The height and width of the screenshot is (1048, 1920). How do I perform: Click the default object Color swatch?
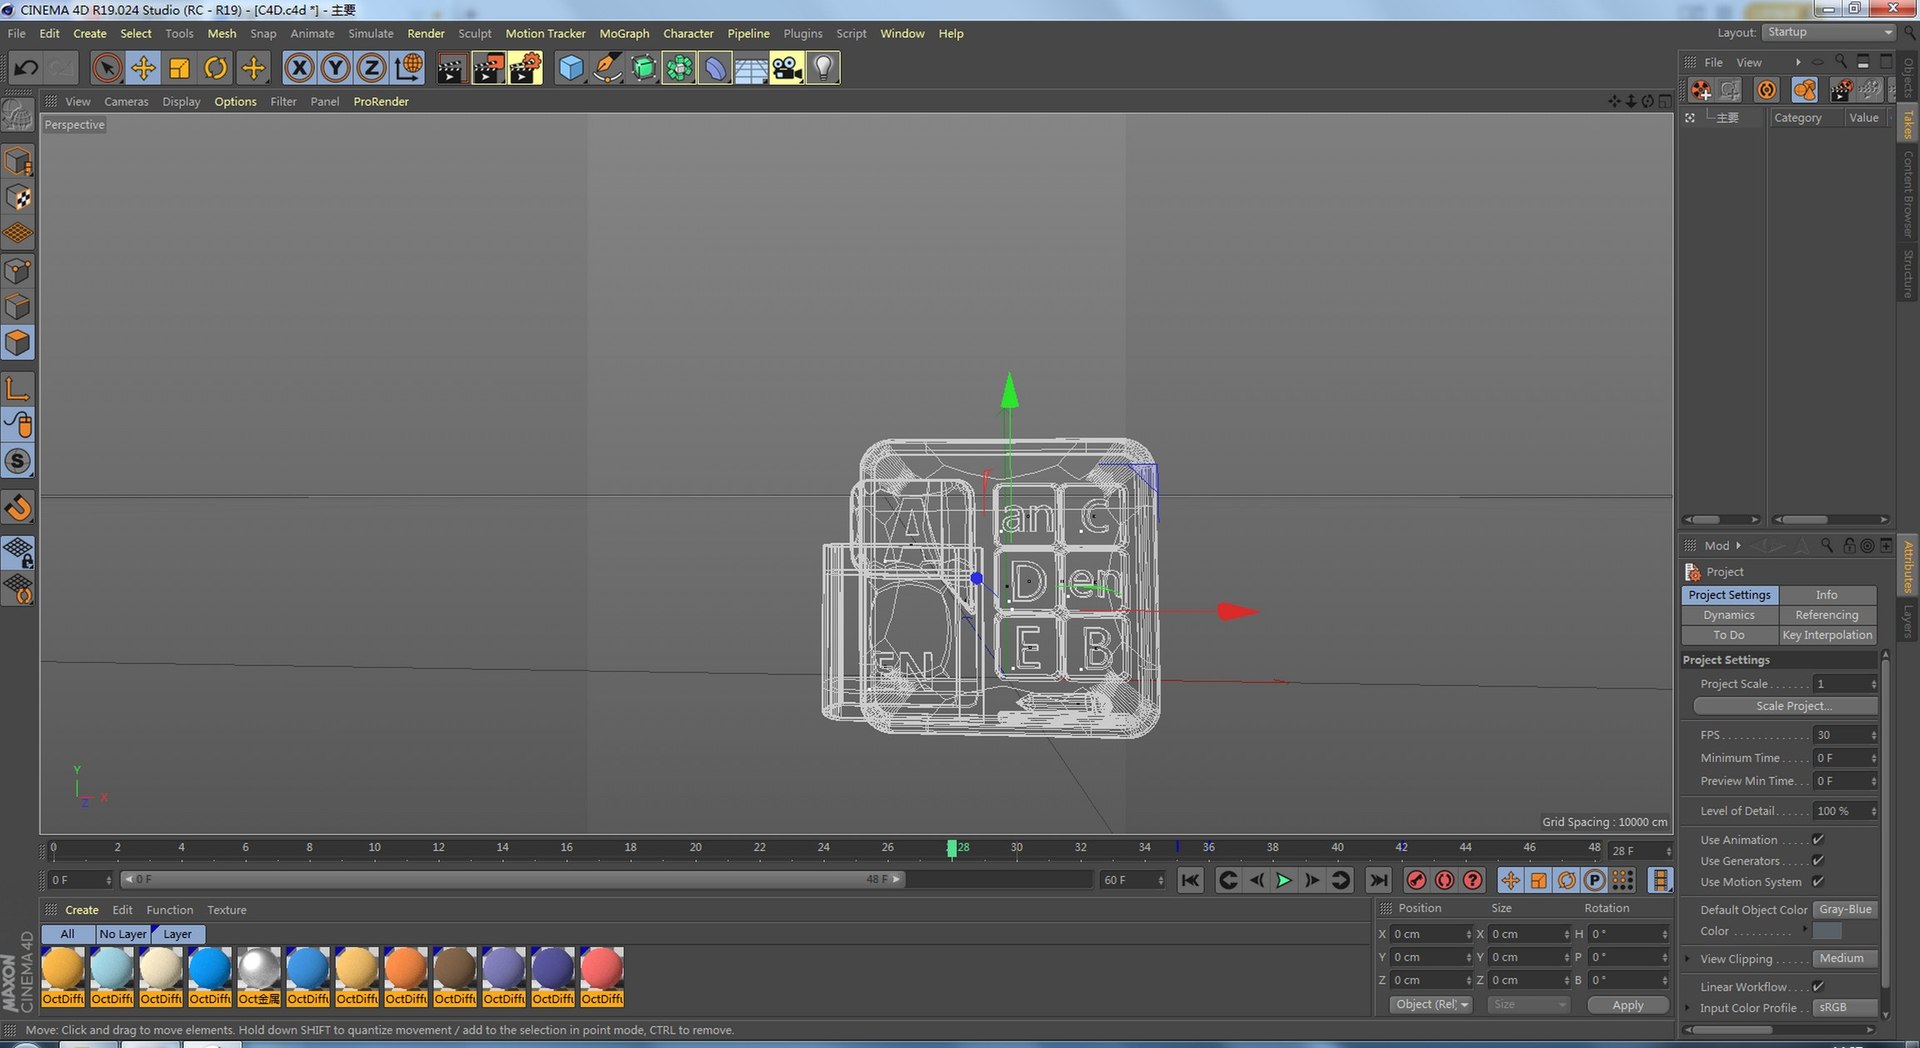tap(1827, 931)
